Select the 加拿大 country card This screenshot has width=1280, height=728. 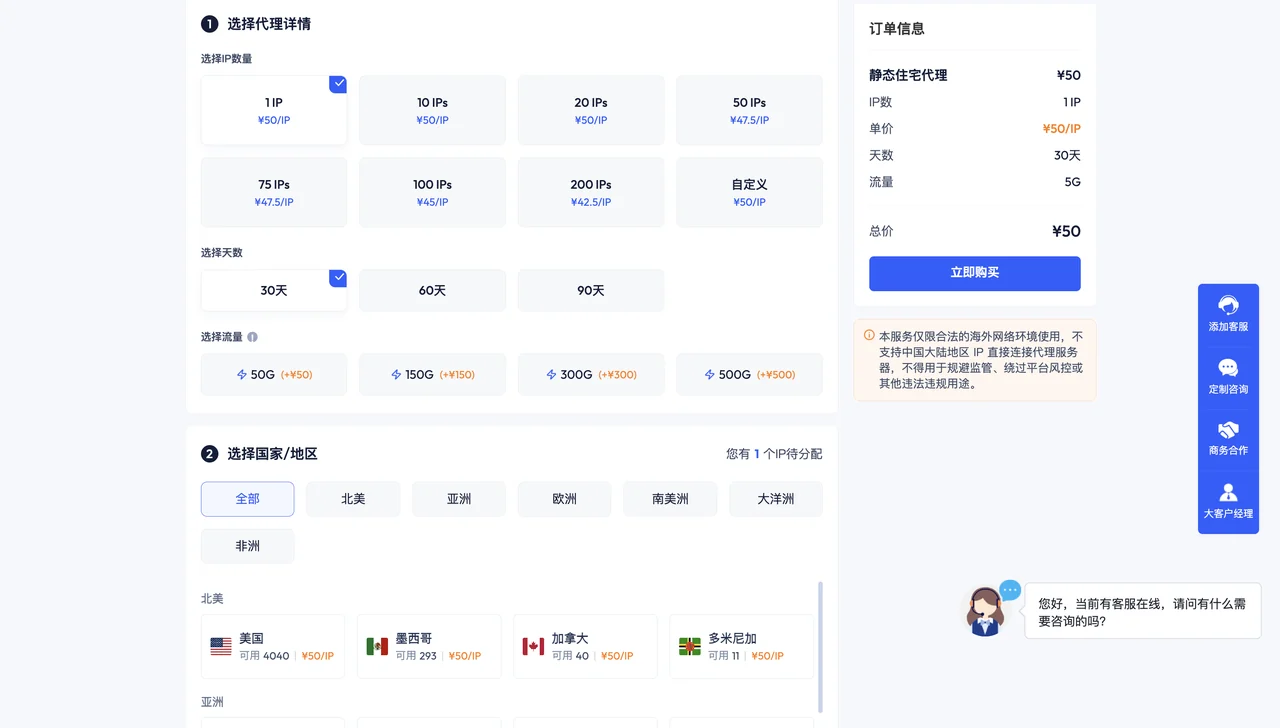(585, 646)
